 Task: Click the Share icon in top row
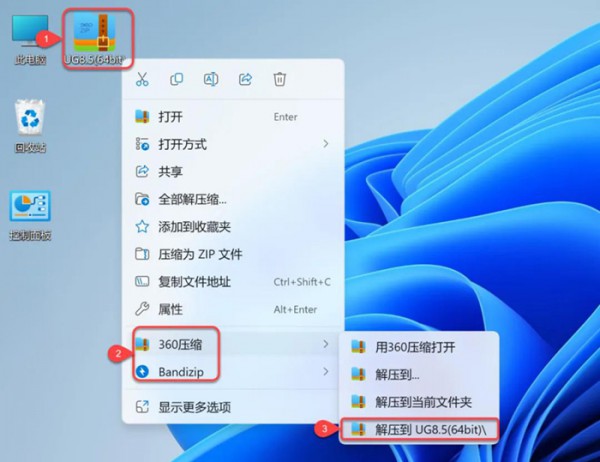pyautogui.click(x=245, y=79)
